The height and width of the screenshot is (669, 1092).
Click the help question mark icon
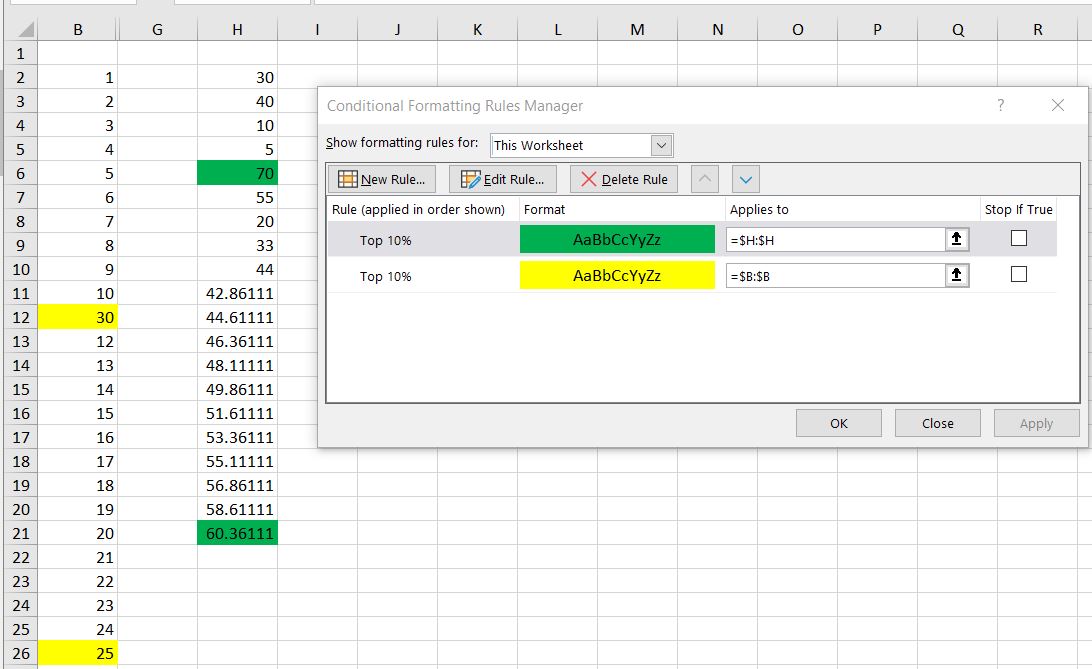click(1001, 105)
